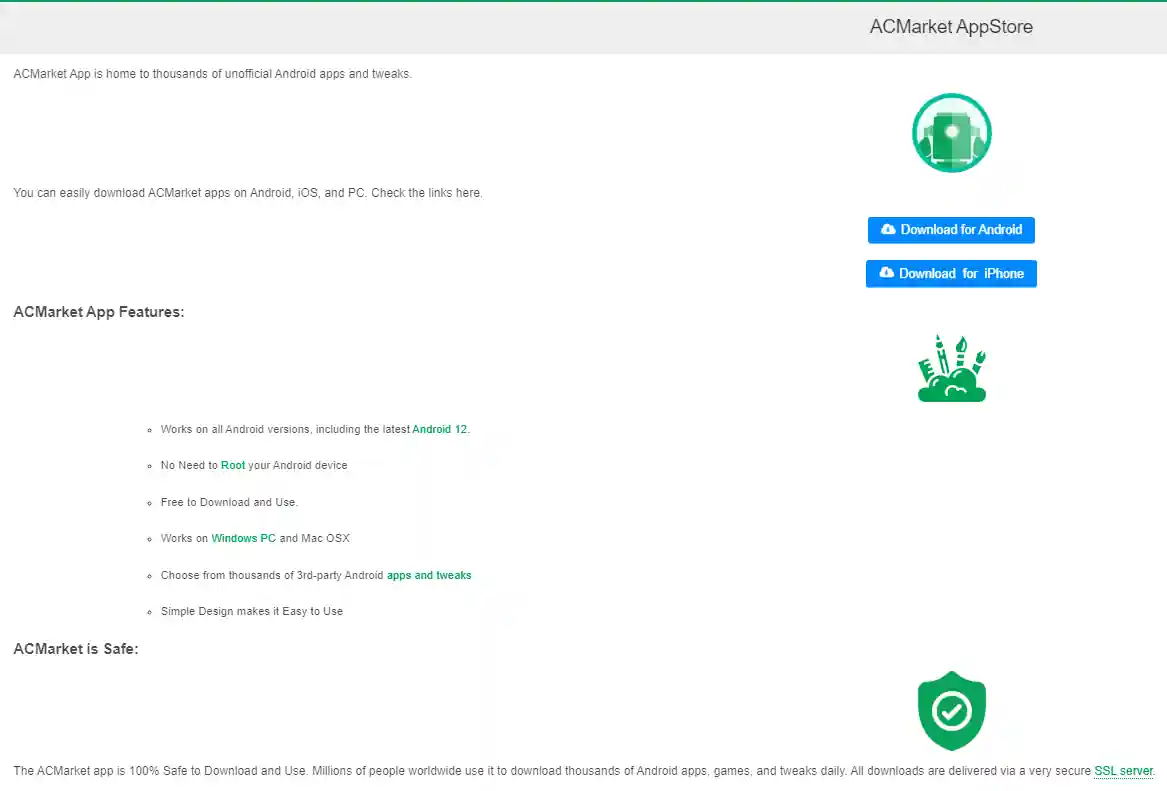Click the sentence about unofficial Android apps and tweaks
The width and height of the screenshot is (1167, 791).
tap(212, 74)
